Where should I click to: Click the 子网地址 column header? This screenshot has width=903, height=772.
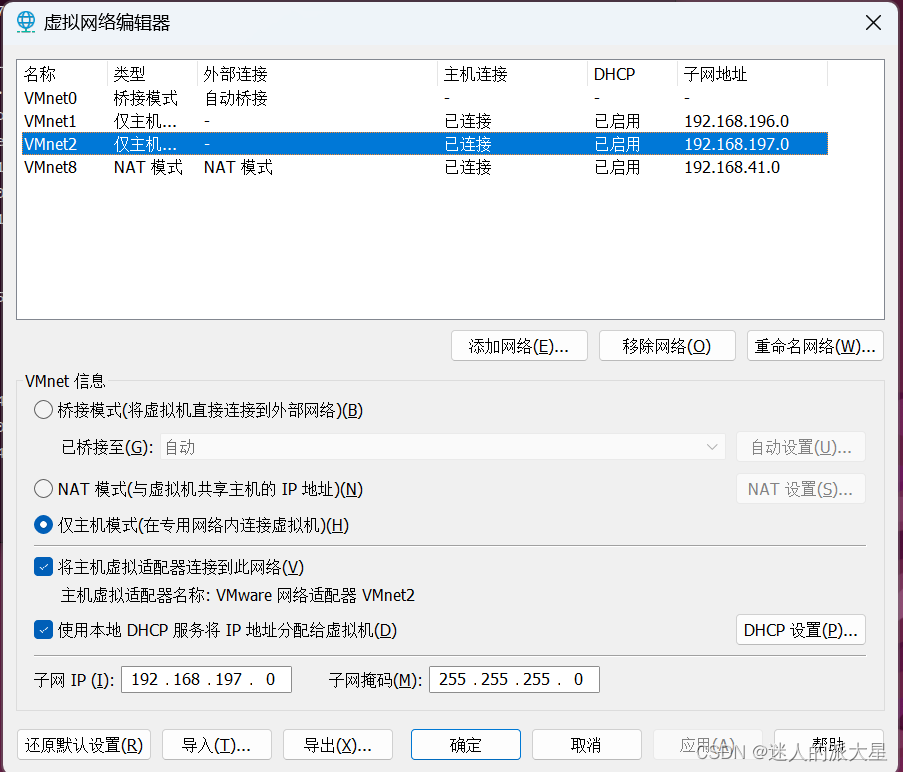(752, 74)
